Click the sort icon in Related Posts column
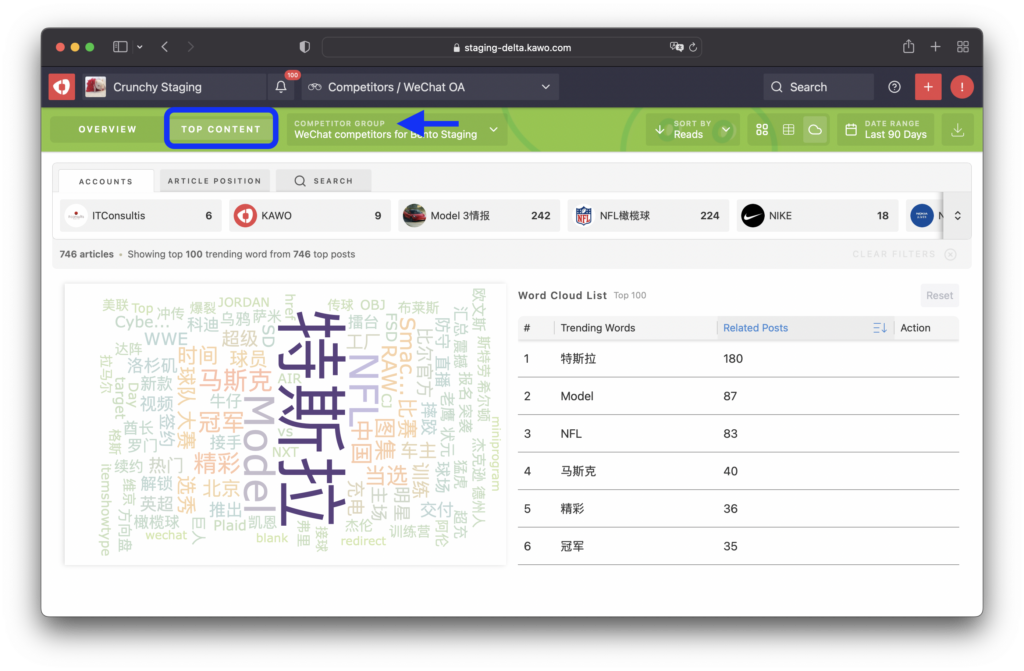The image size is (1024, 671). tap(880, 328)
